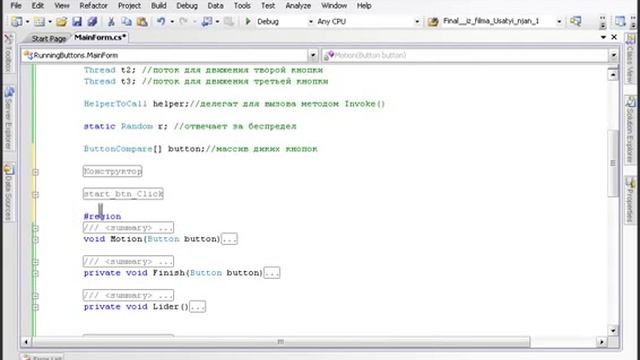640x360 pixels.
Task: Open the Any CPU platform dropdown
Action: [x=417, y=22]
